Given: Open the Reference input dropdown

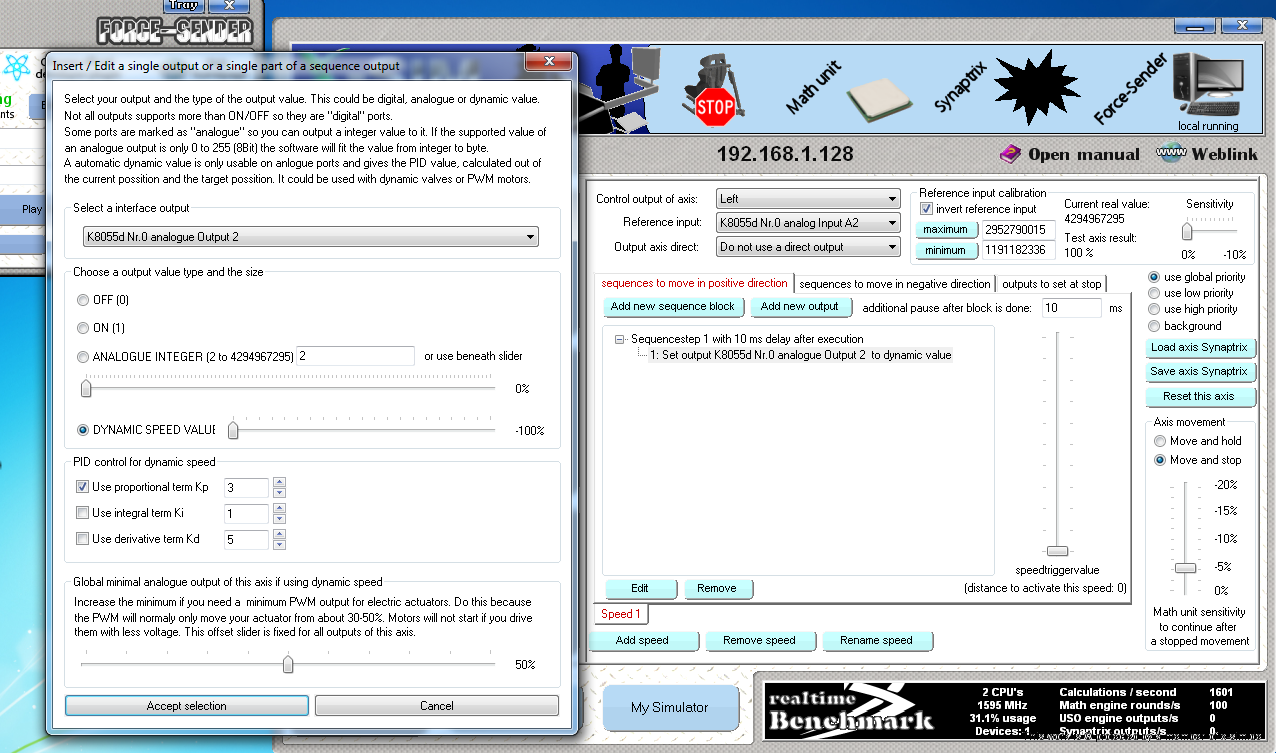Looking at the screenshot, I should [807, 223].
